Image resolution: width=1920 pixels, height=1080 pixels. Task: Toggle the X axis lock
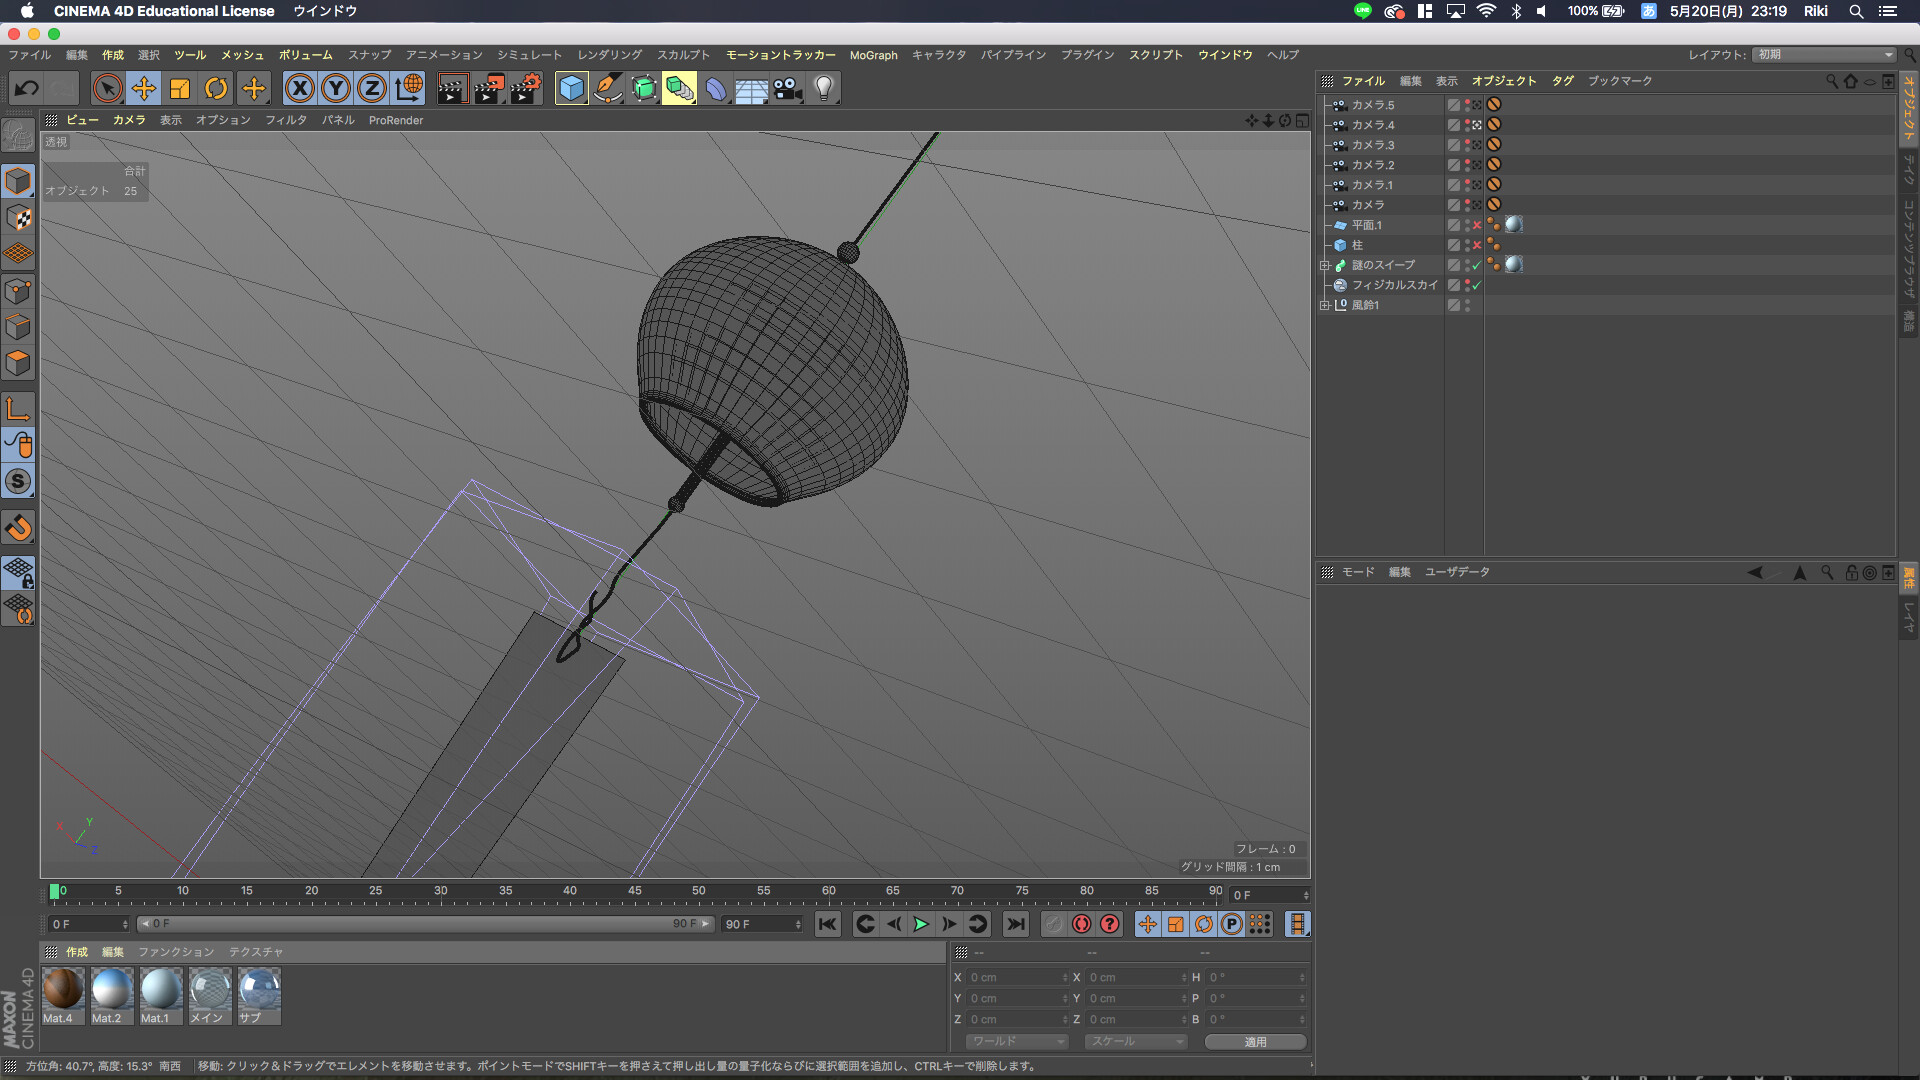[299, 89]
